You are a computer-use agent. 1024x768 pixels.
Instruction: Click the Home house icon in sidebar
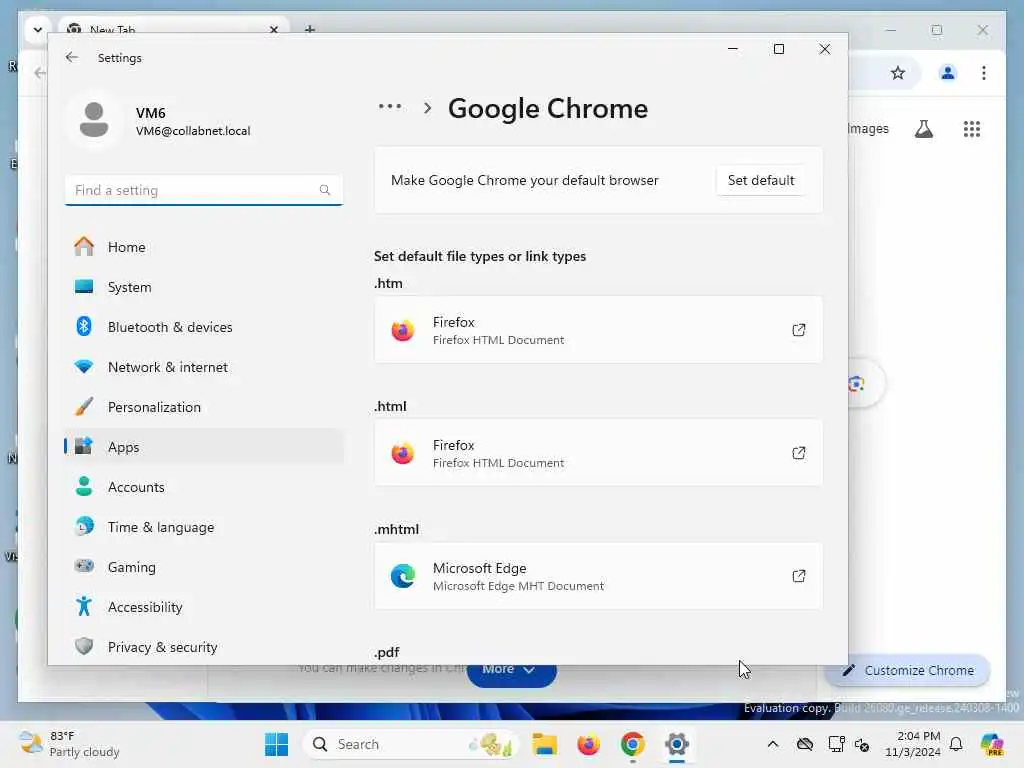84,246
